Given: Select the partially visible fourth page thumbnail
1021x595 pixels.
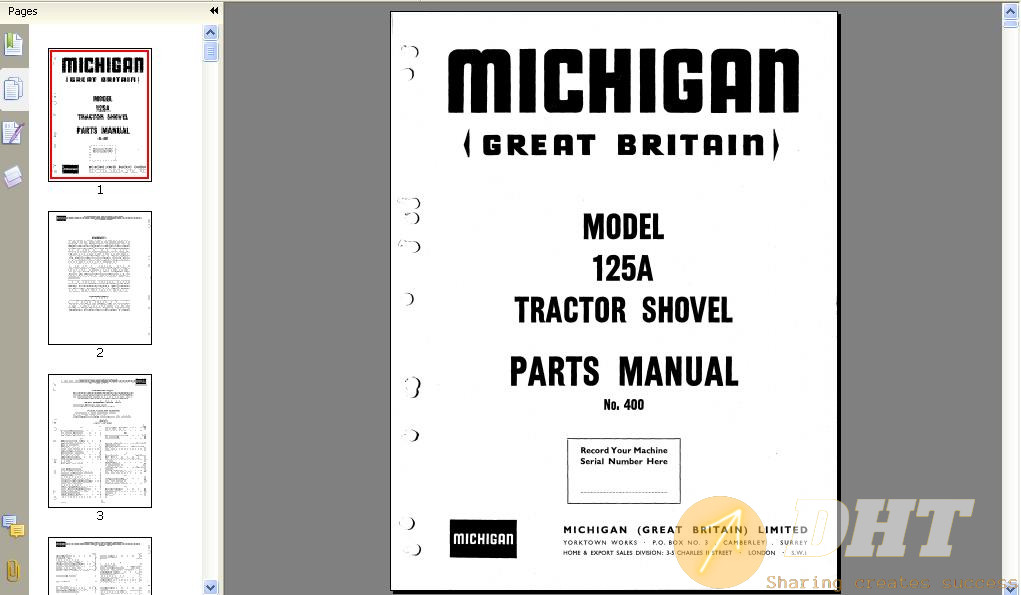Looking at the screenshot, I should (100, 566).
